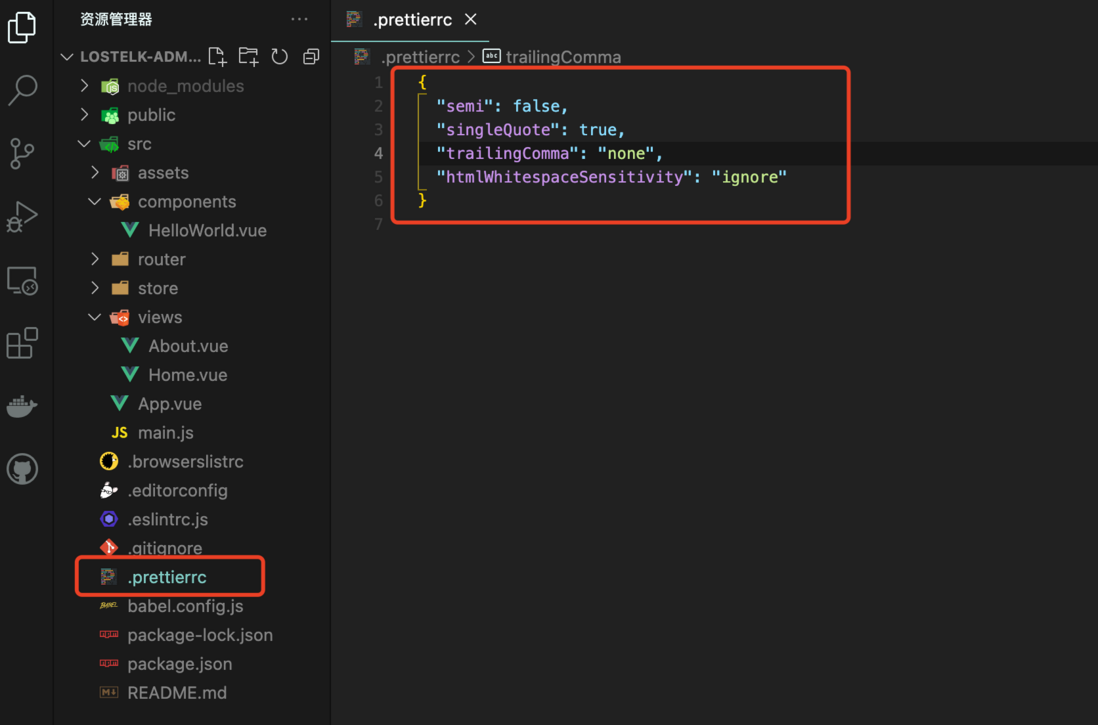Click the trailingComma breadcrumb item
Viewport: 1098px width, 725px height.
(x=563, y=57)
